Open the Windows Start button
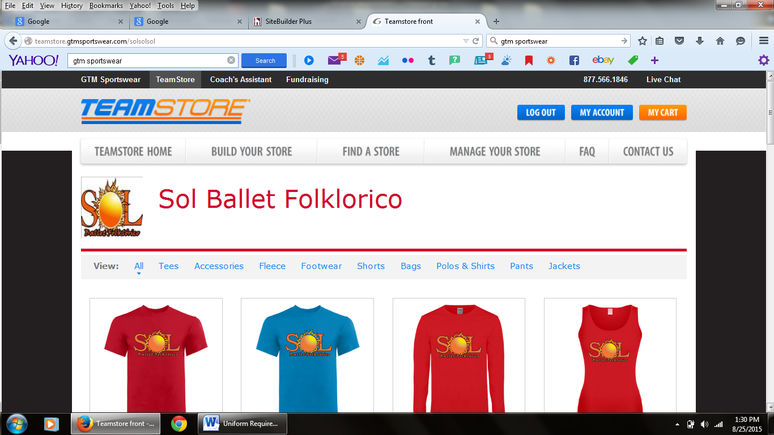Viewport: 774px width, 435px height. click(x=17, y=424)
